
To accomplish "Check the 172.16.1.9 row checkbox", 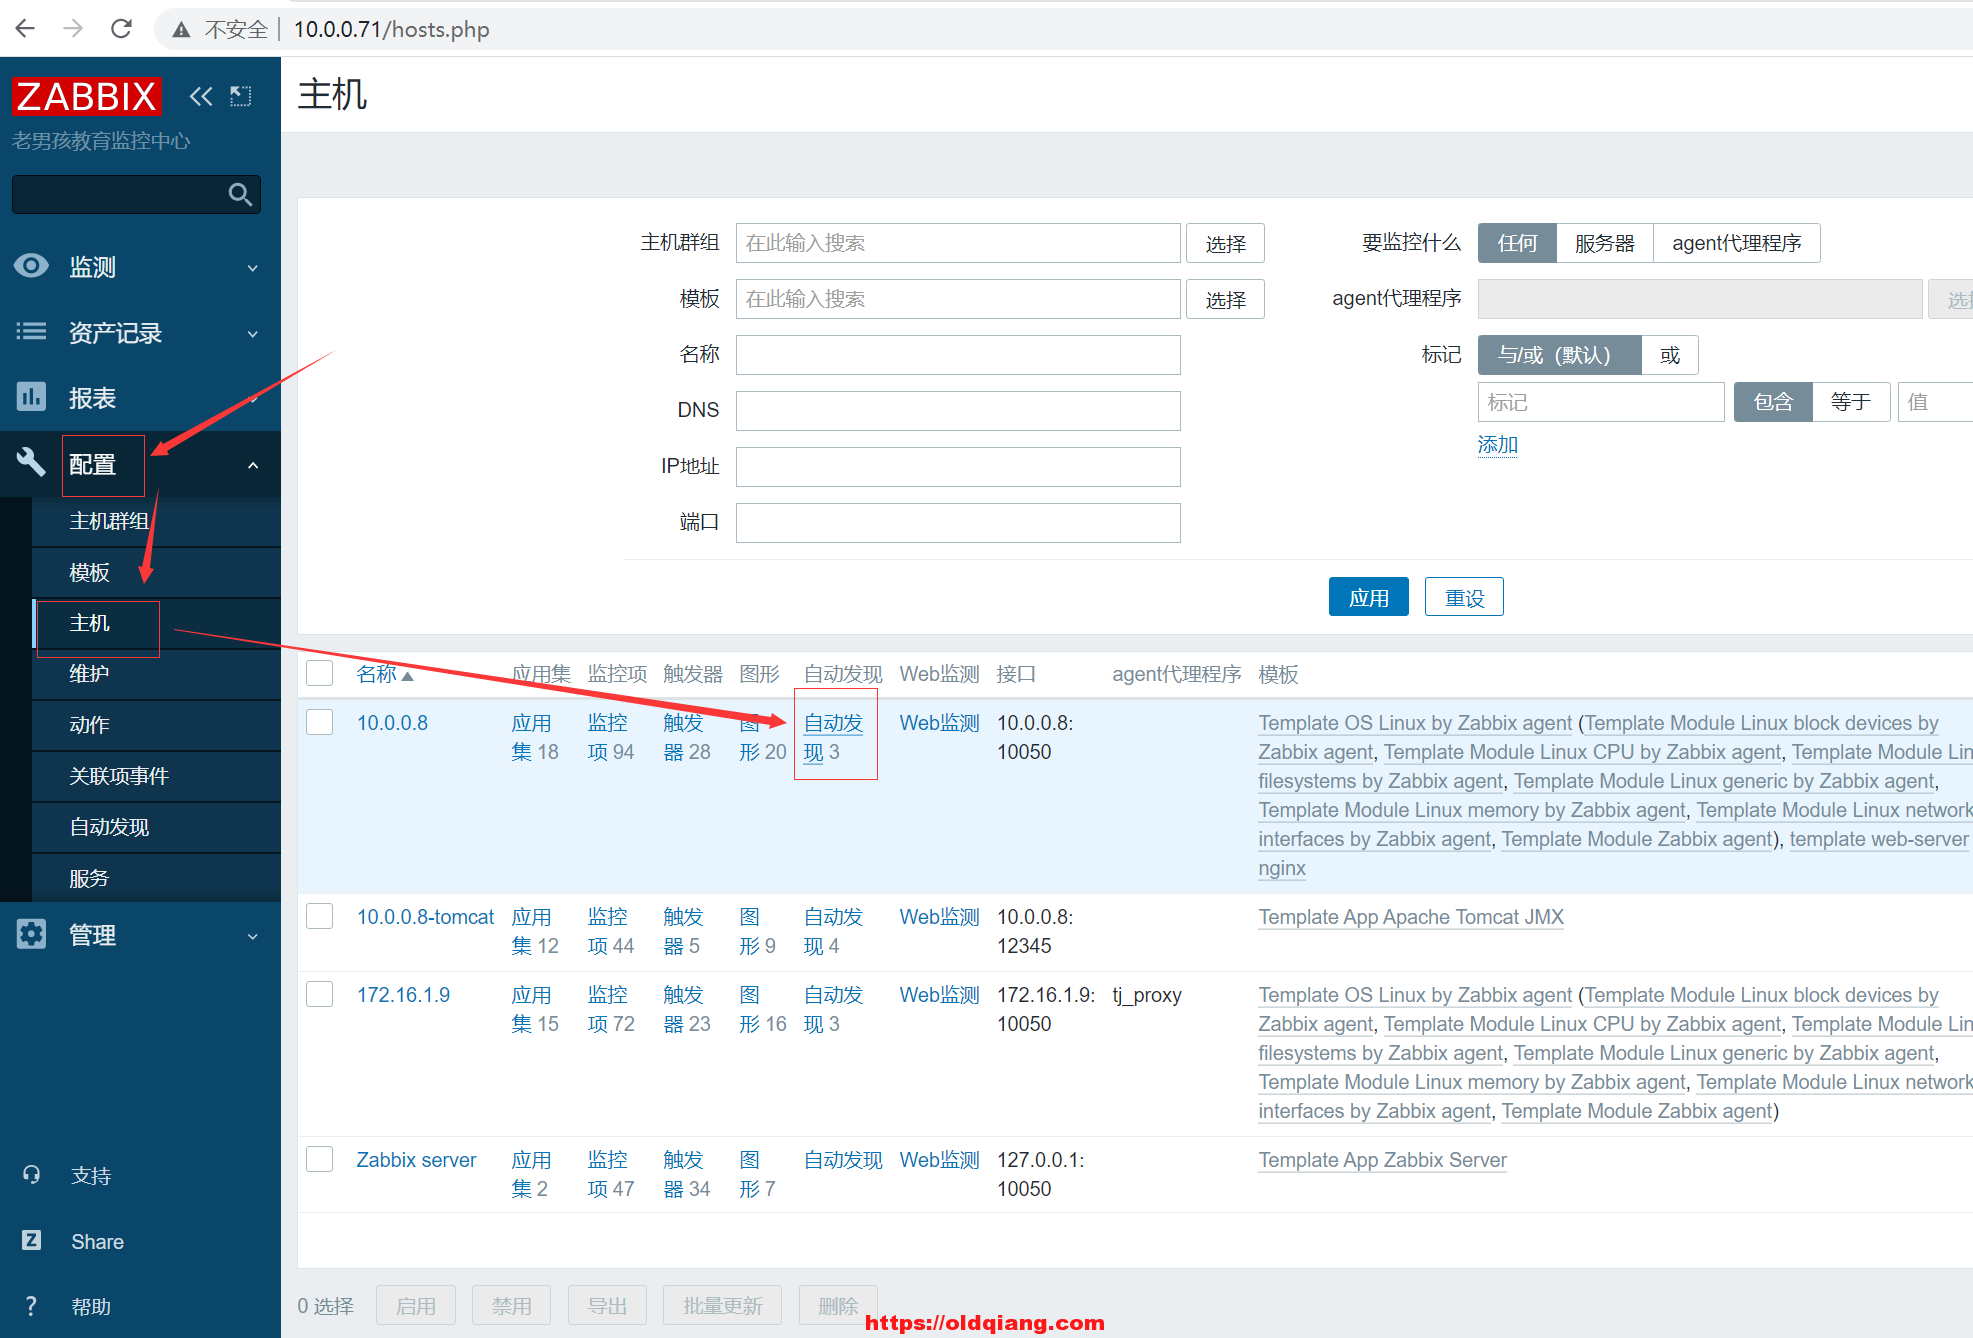I will 320,994.
